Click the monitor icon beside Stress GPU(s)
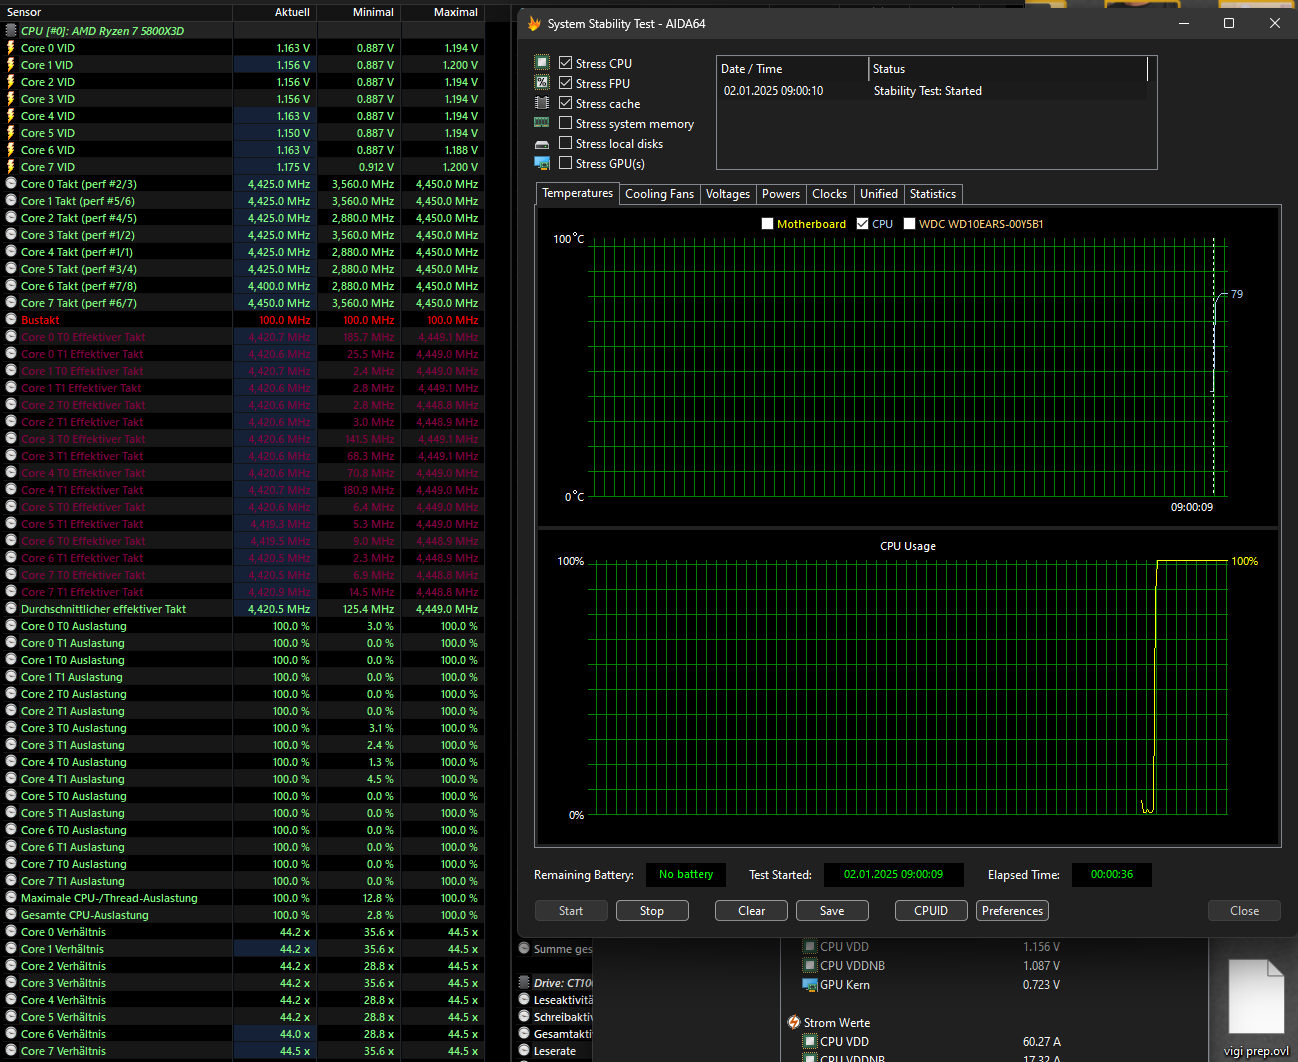 tap(542, 163)
